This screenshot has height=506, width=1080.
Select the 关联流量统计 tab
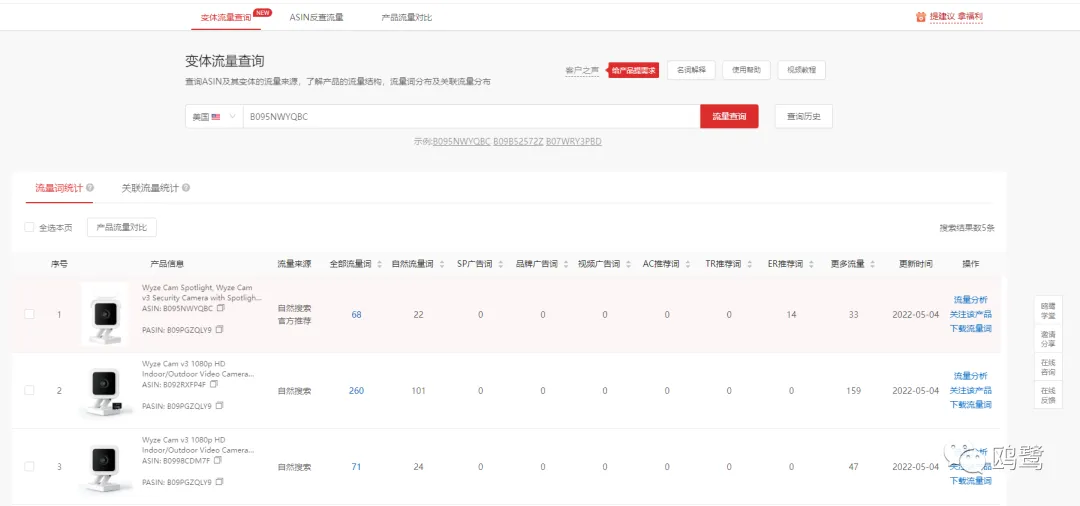[150, 187]
